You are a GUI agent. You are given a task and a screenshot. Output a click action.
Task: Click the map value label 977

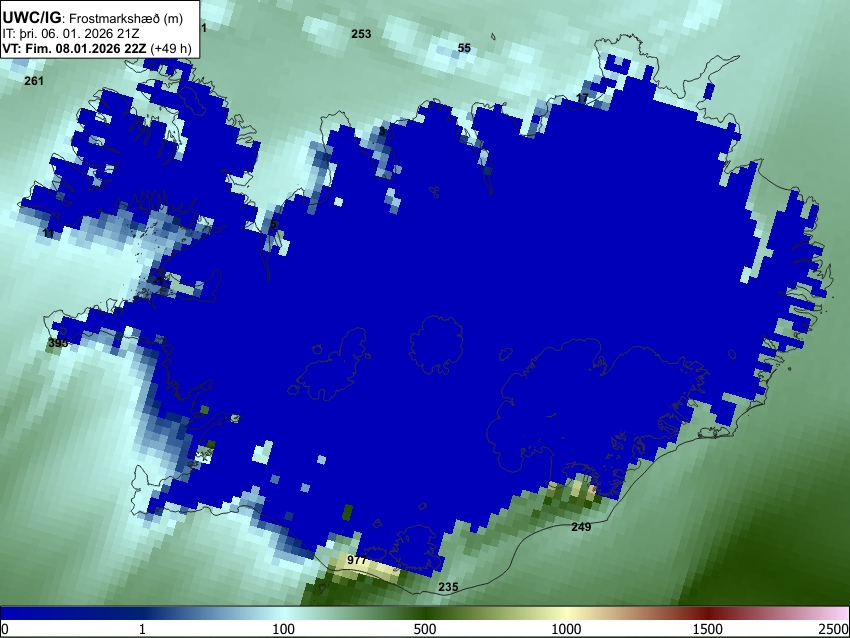[x=357, y=560]
